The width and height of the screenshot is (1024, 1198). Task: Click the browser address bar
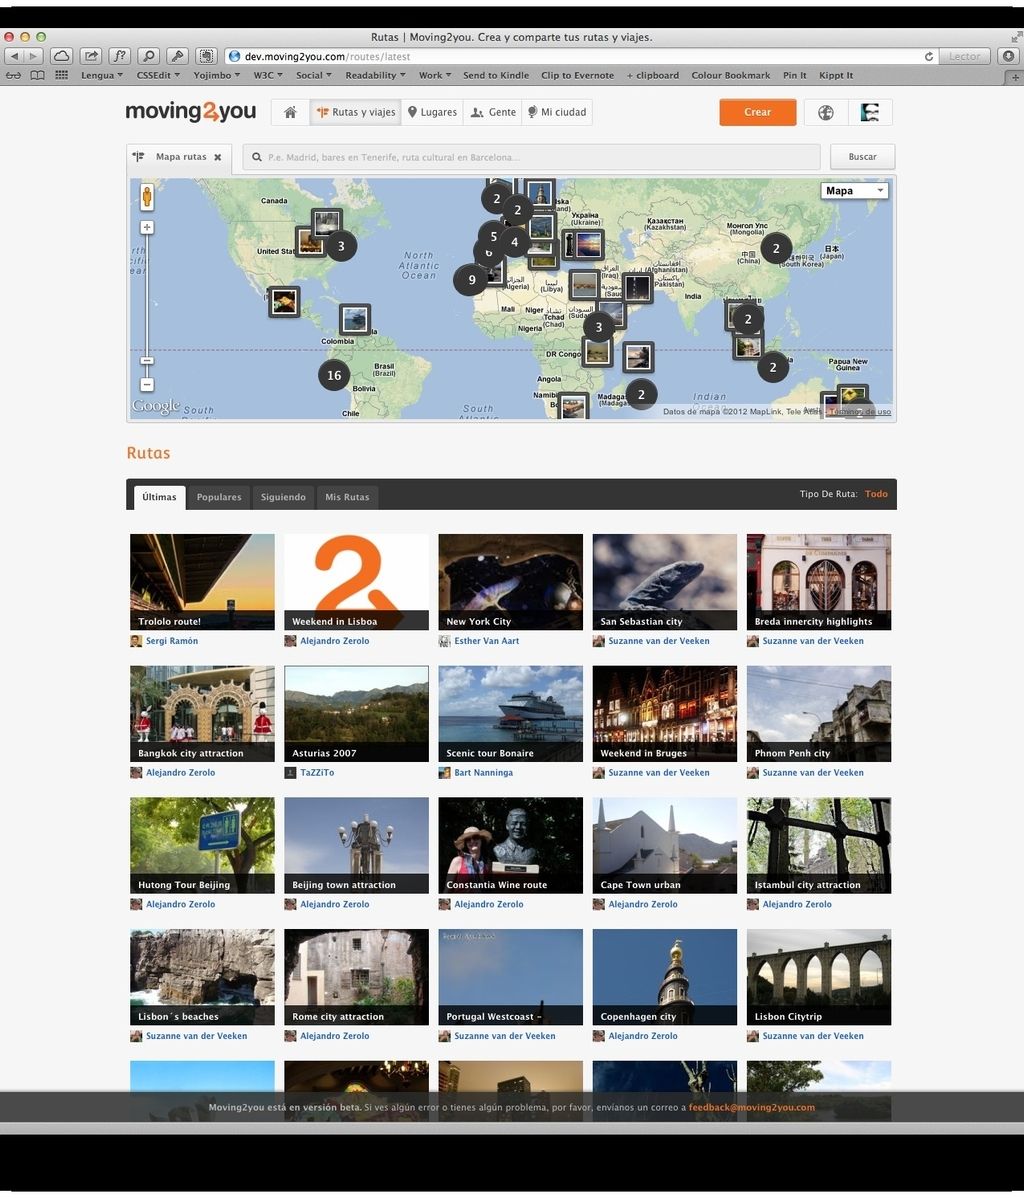click(x=581, y=57)
